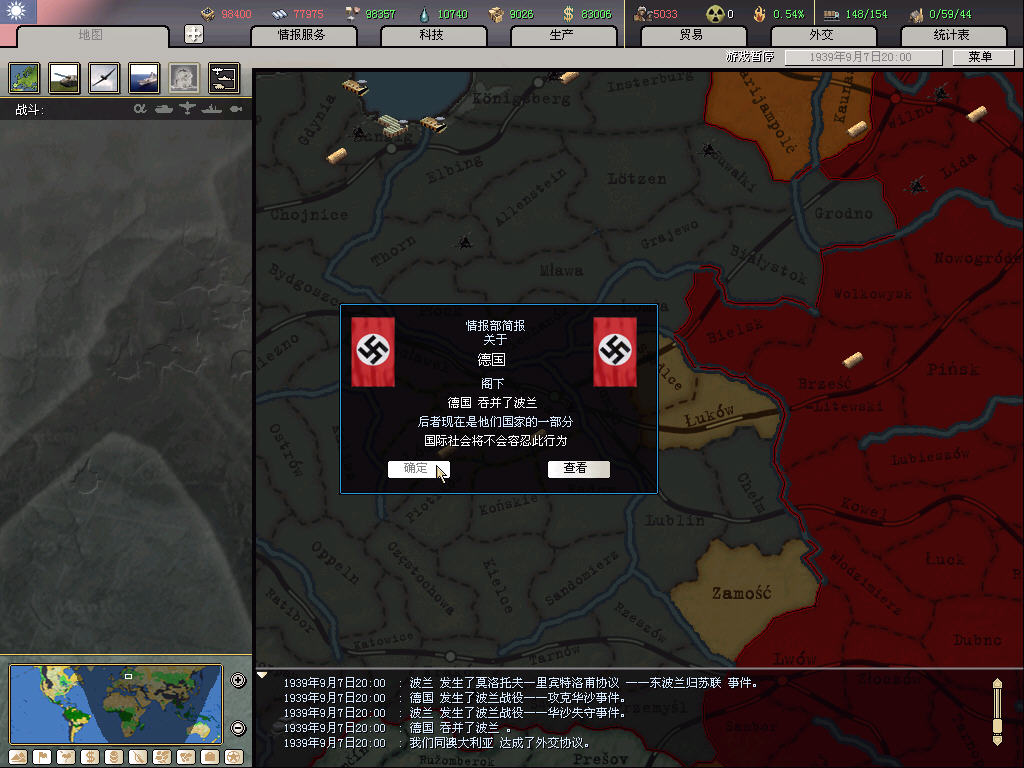Select the naval units ship icon

pos(144,78)
